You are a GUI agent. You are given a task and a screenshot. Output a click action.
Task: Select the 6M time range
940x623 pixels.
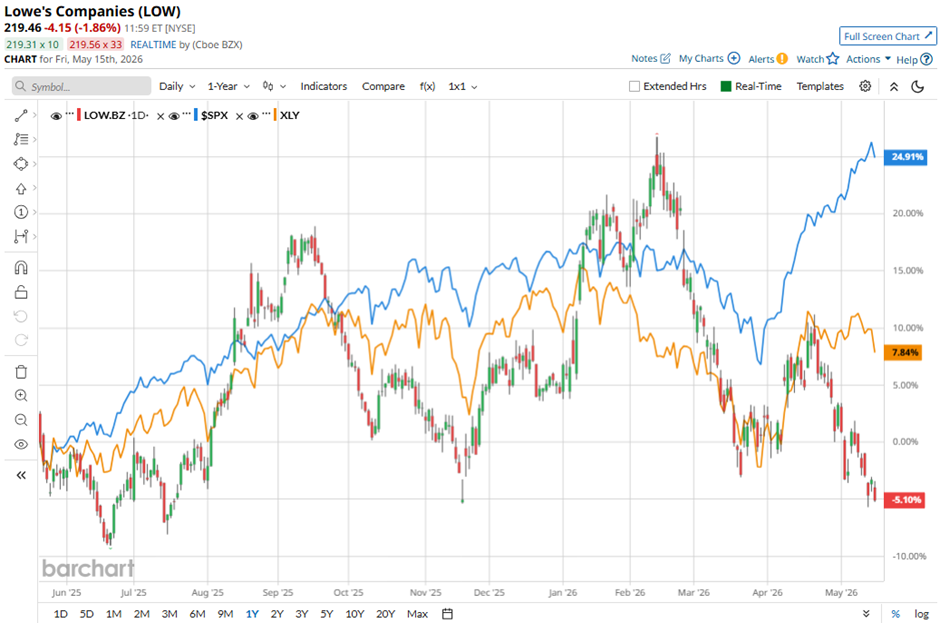197,613
